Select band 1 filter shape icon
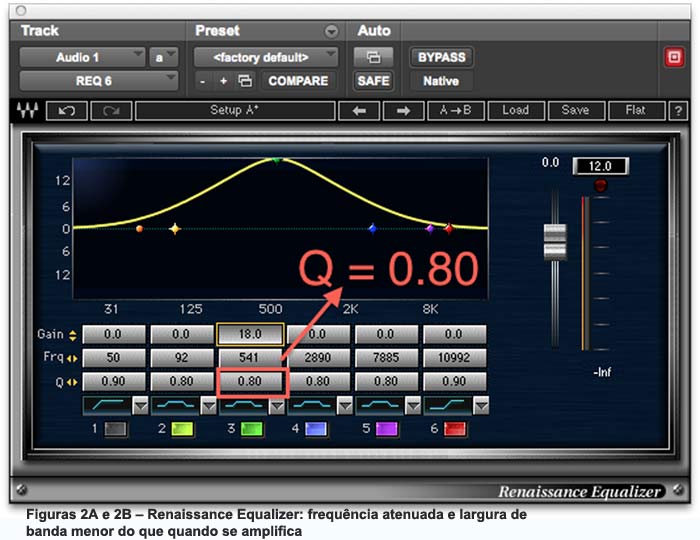Image resolution: width=700 pixels, height=540 pixels. coord(107,405)
